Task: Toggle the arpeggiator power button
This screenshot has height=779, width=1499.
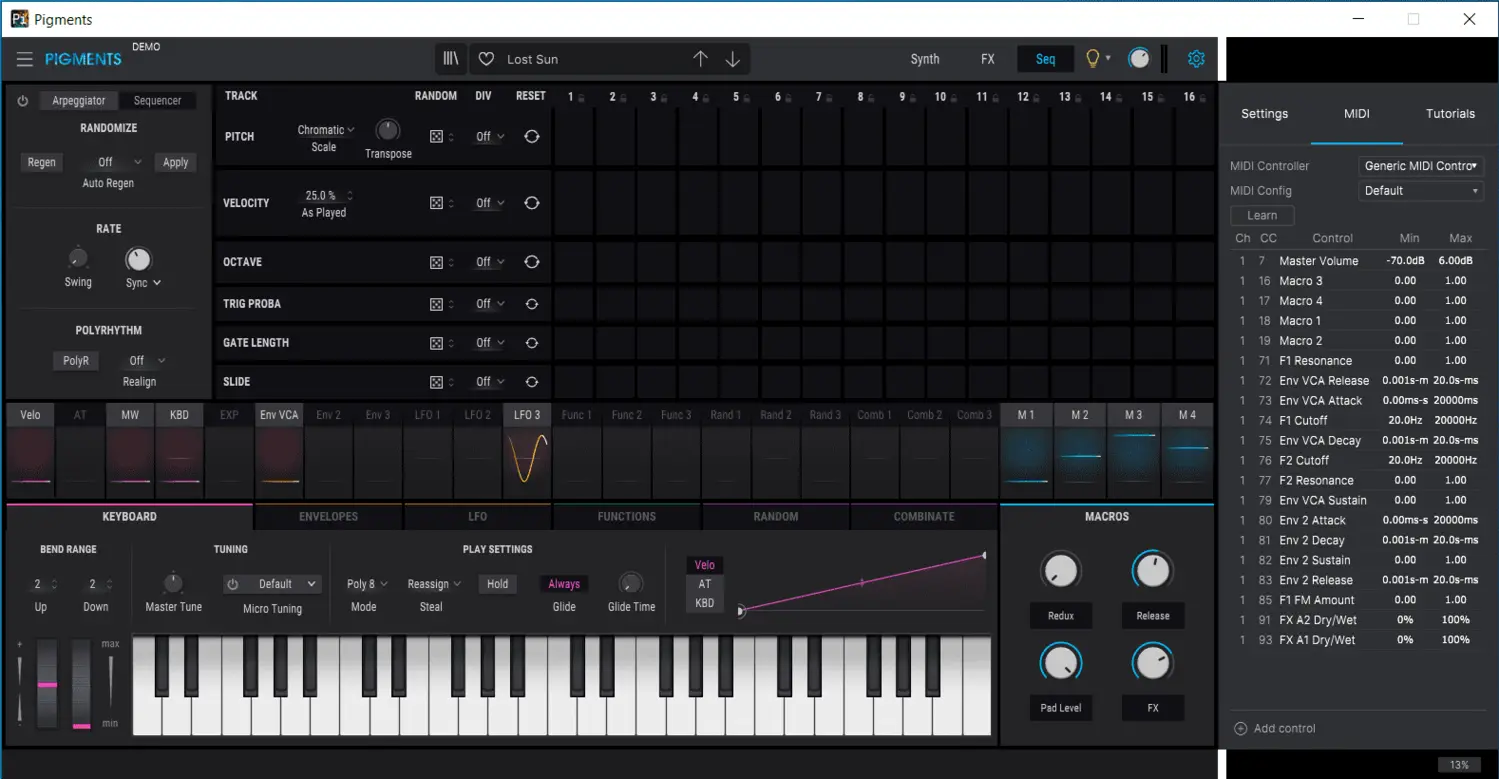Action: [x=23, y=101]
